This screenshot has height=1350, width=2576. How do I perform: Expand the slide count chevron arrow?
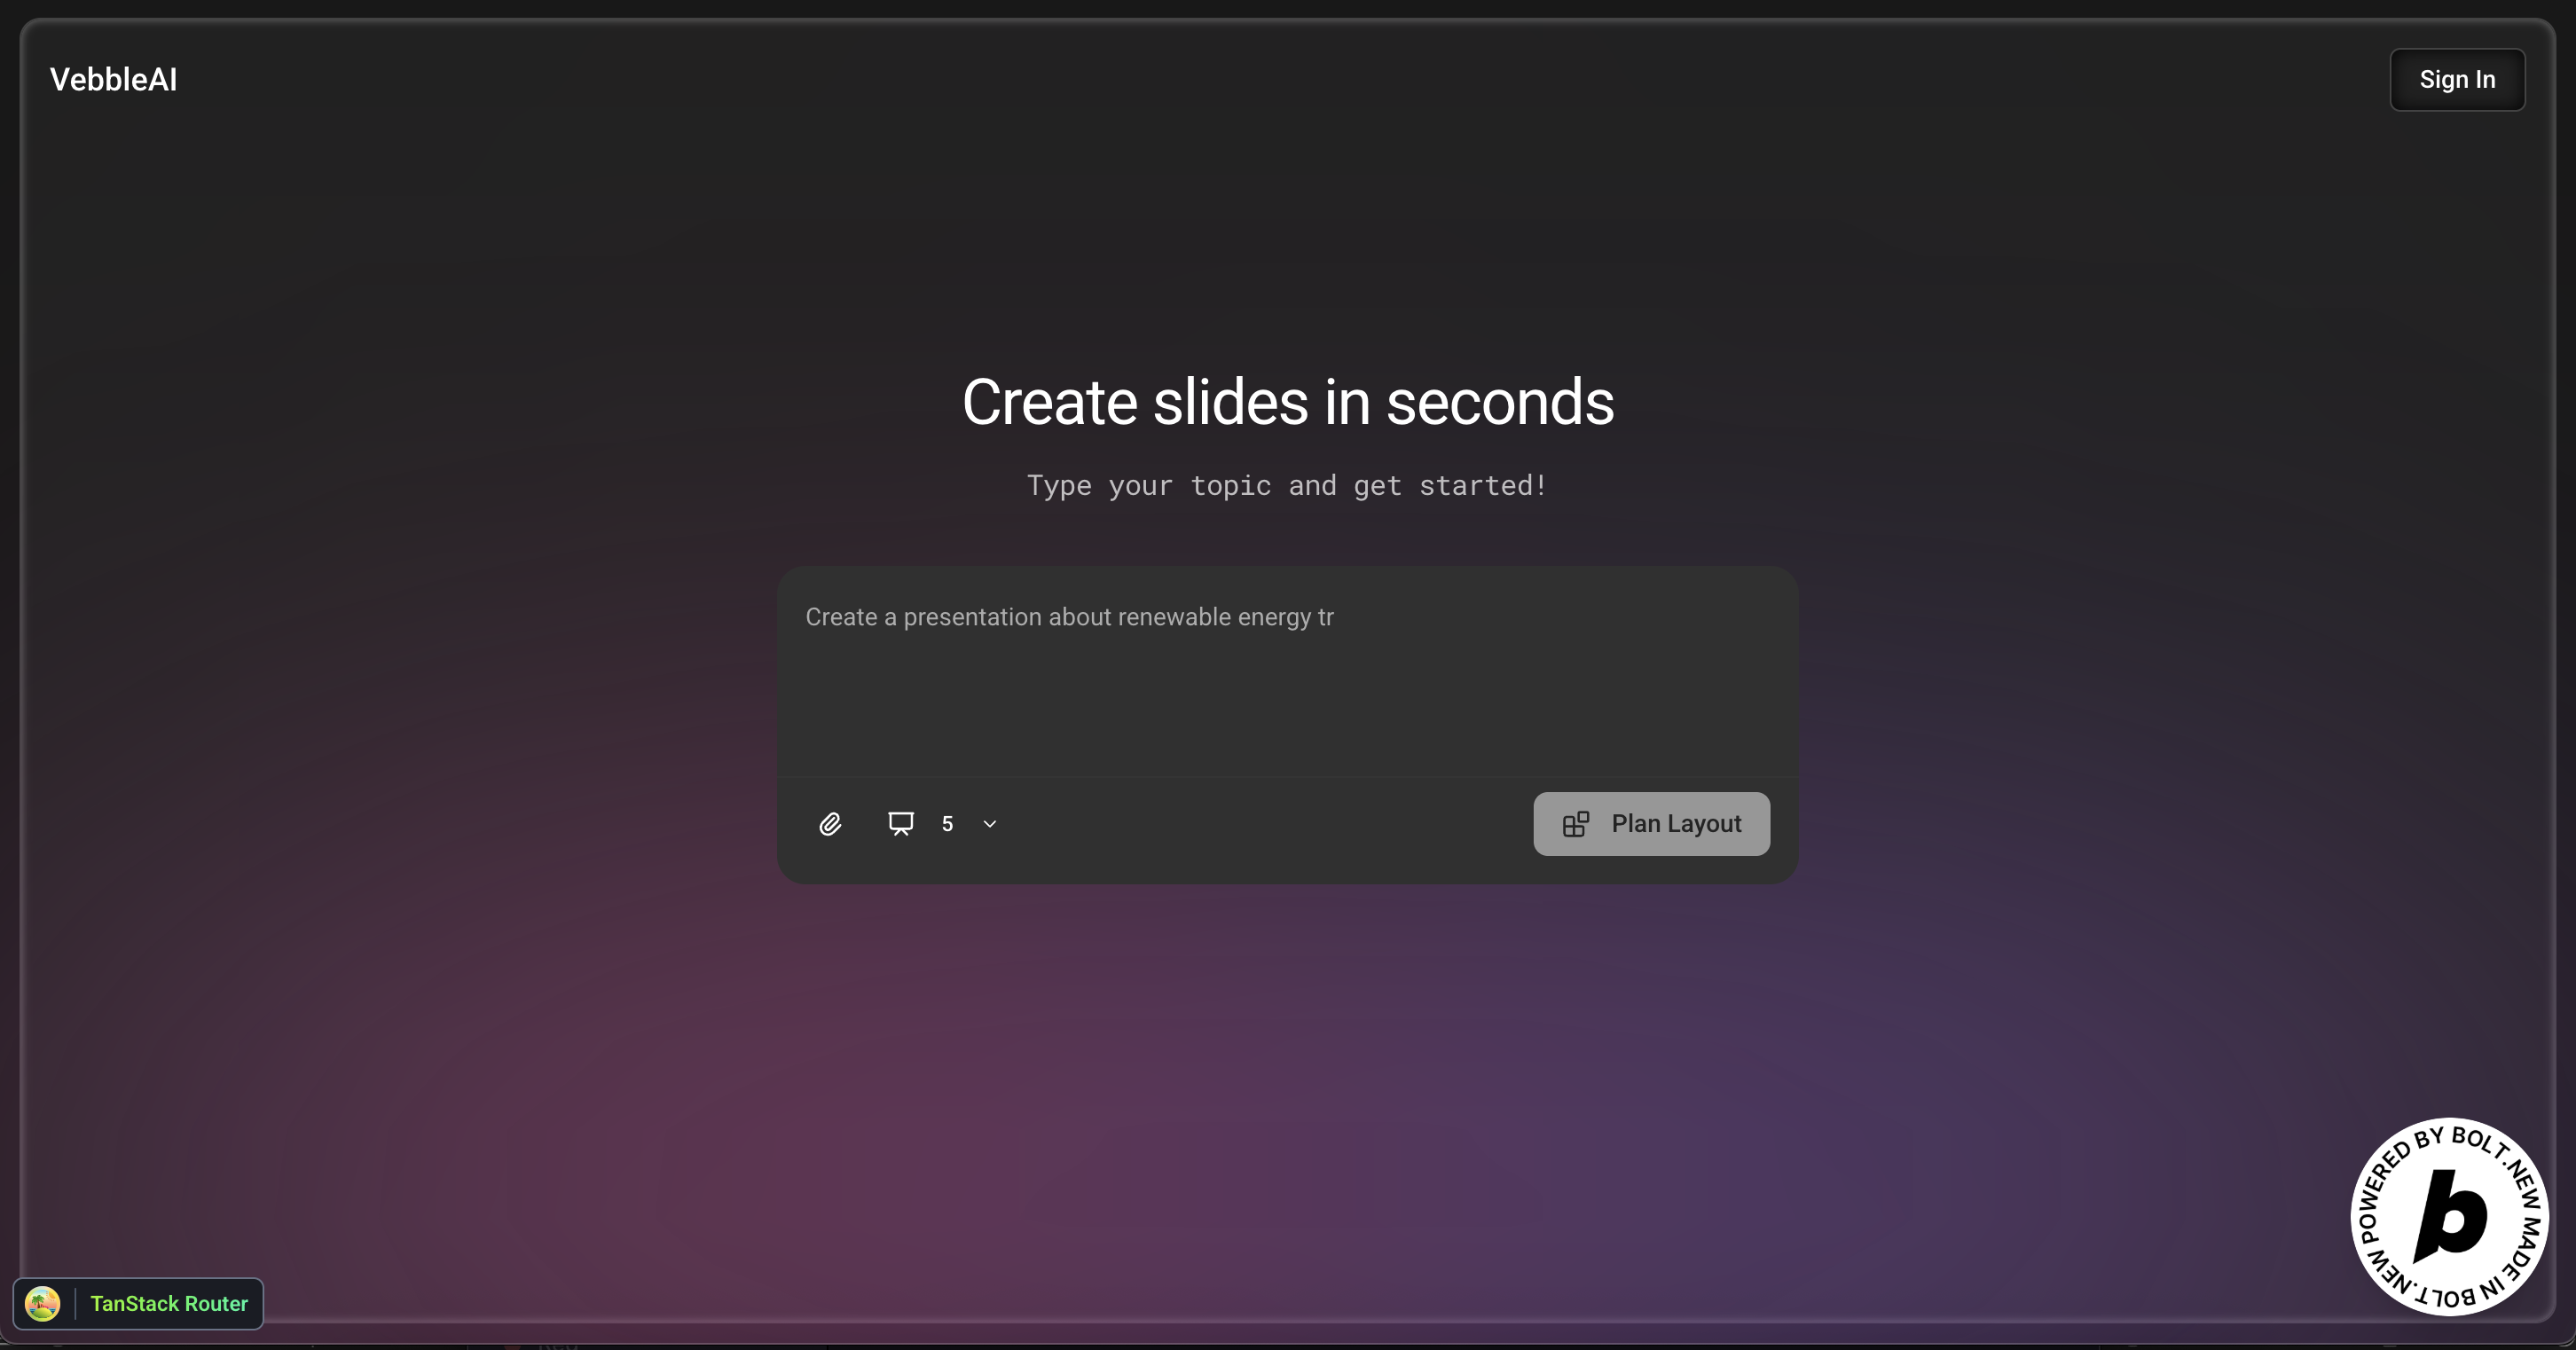[990, 824]
